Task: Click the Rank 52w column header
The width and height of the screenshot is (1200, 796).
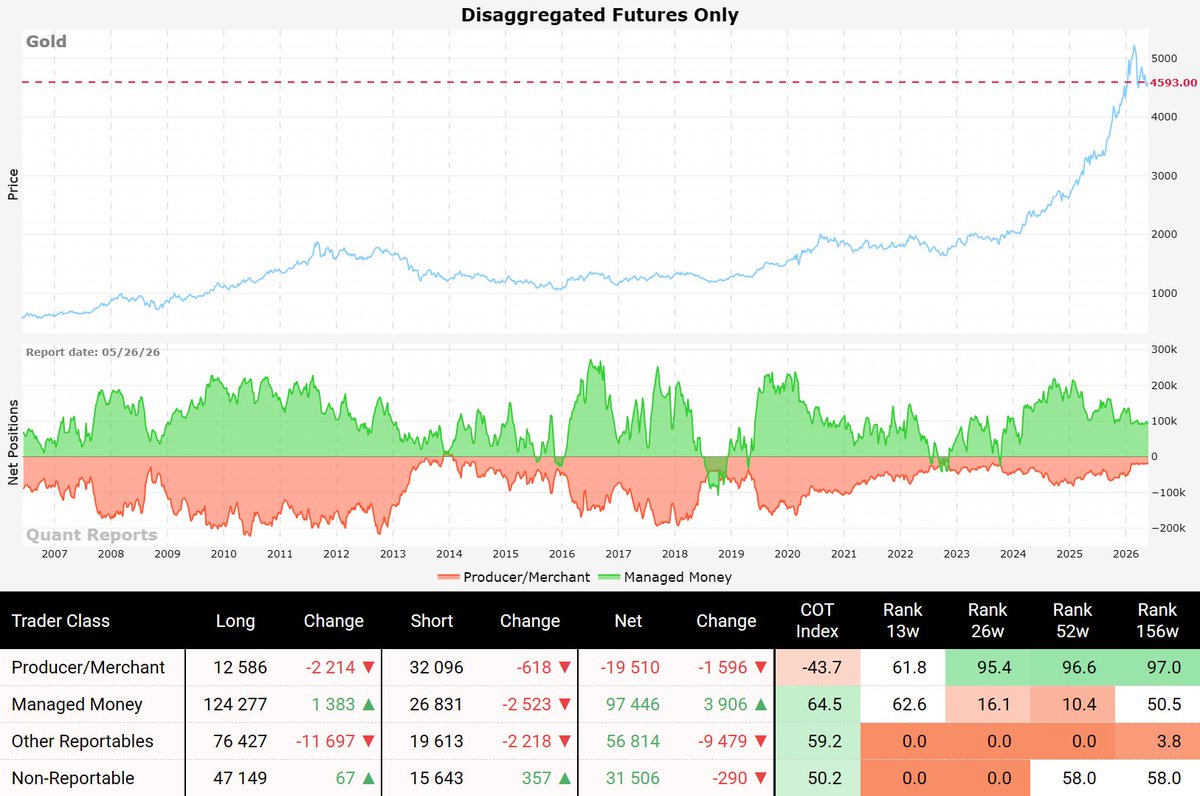Action: coord(1072,620)
